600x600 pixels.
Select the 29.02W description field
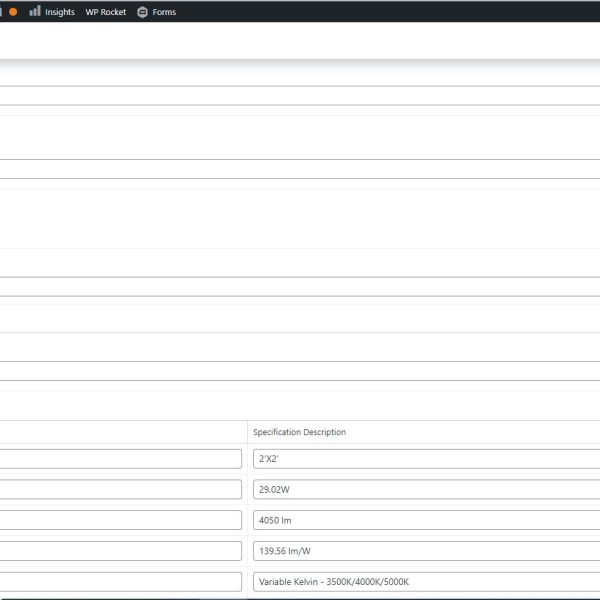tap(425, 490)
